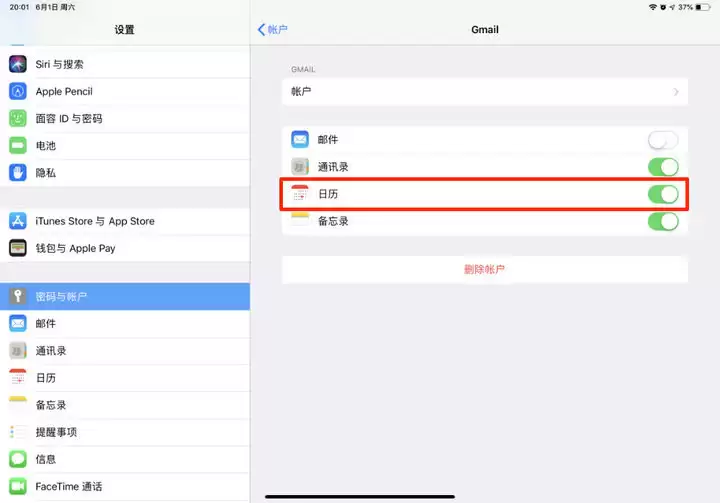Tap the 信息 messages icon
This screenshot has width=720, height=503.
pyautogui.click(x=18, y=459)
